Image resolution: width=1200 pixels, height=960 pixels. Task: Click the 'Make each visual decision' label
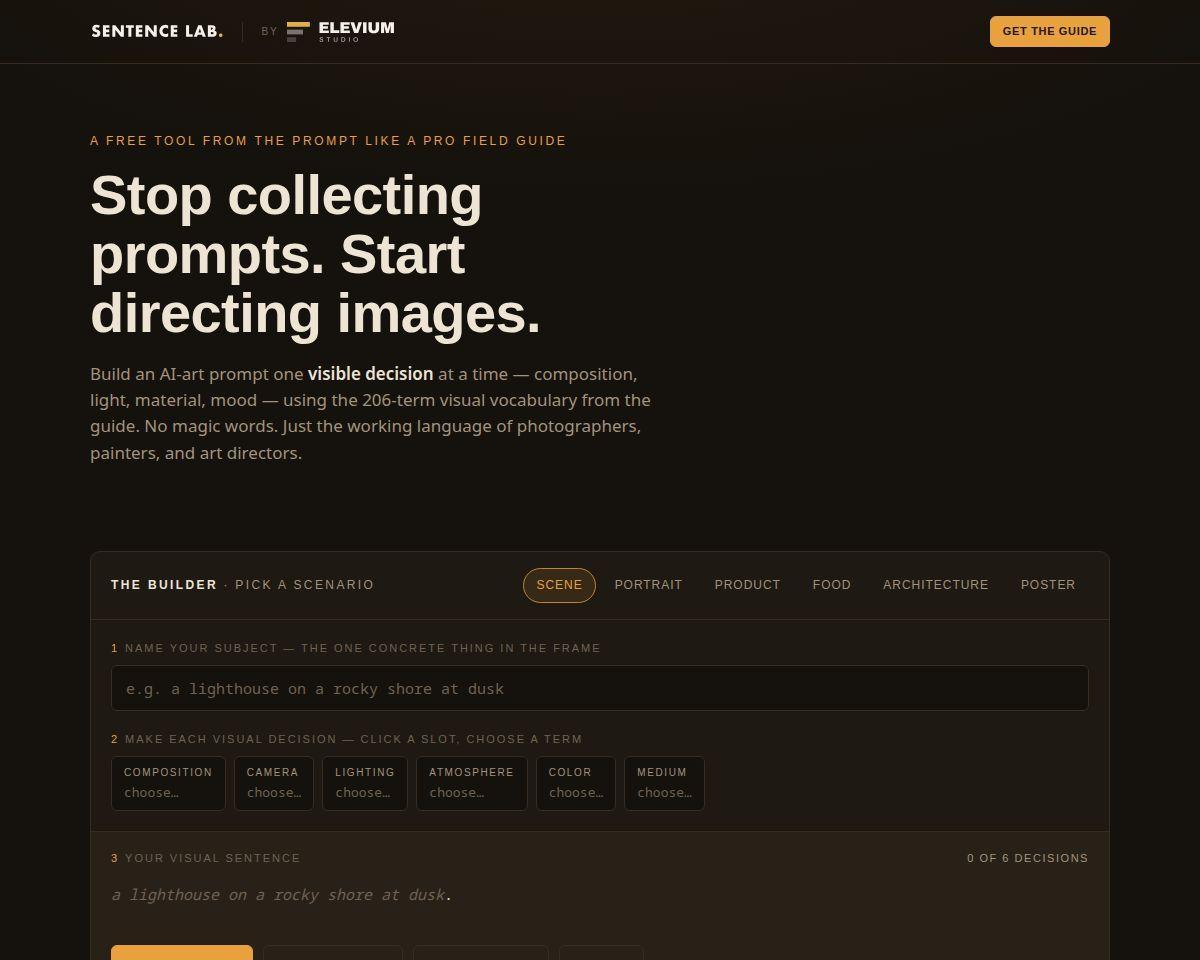point(346,739)
